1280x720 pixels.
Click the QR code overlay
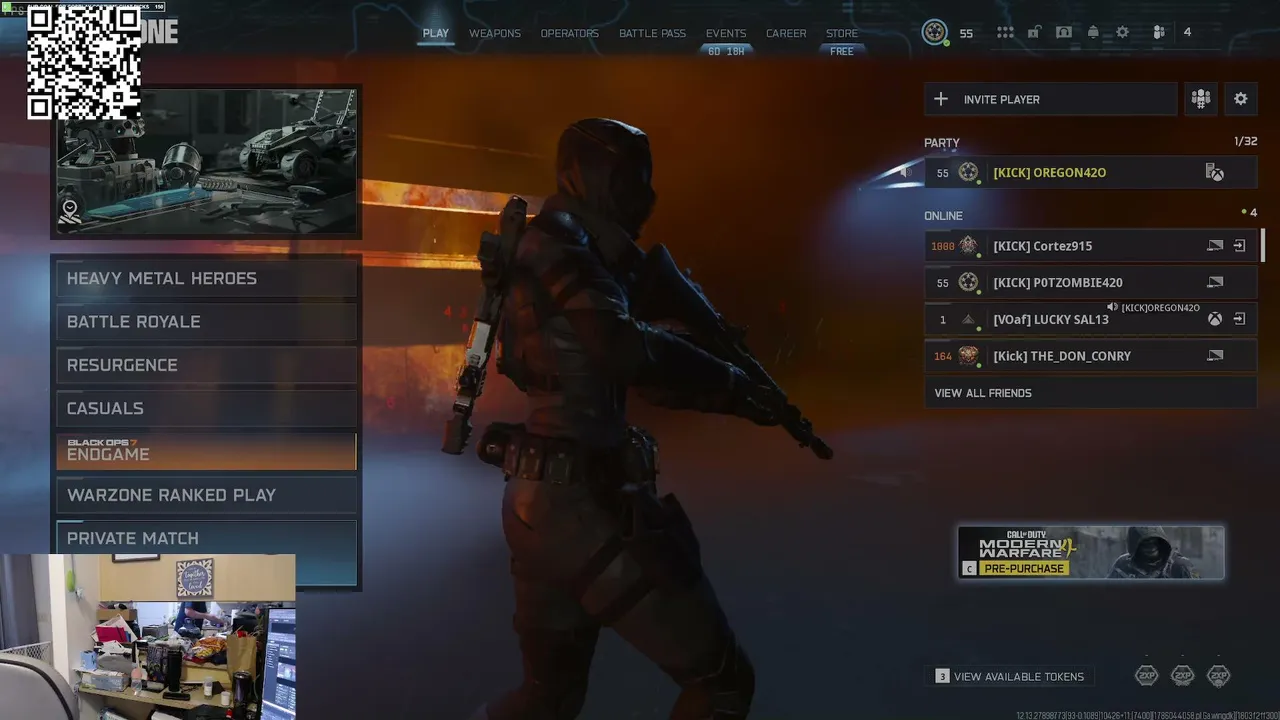pyautogui.click(x=84, y=62)
